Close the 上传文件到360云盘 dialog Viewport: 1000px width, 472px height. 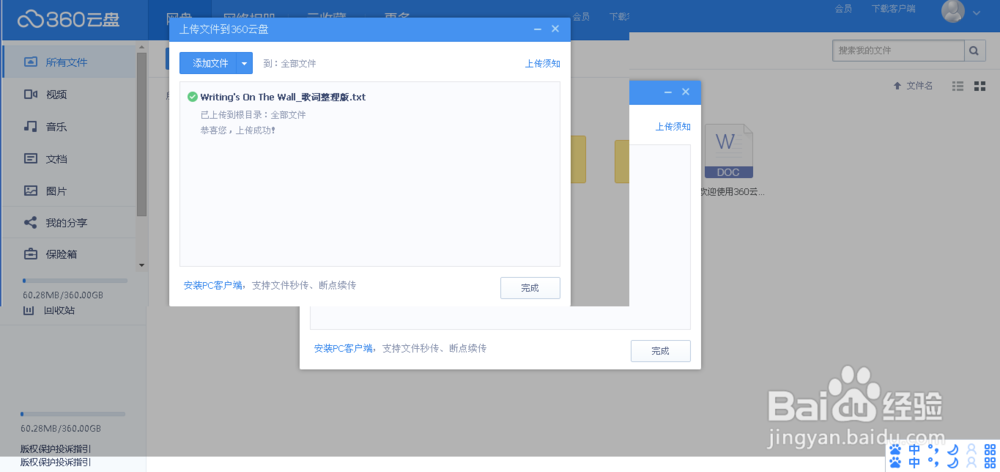(555, 29)
